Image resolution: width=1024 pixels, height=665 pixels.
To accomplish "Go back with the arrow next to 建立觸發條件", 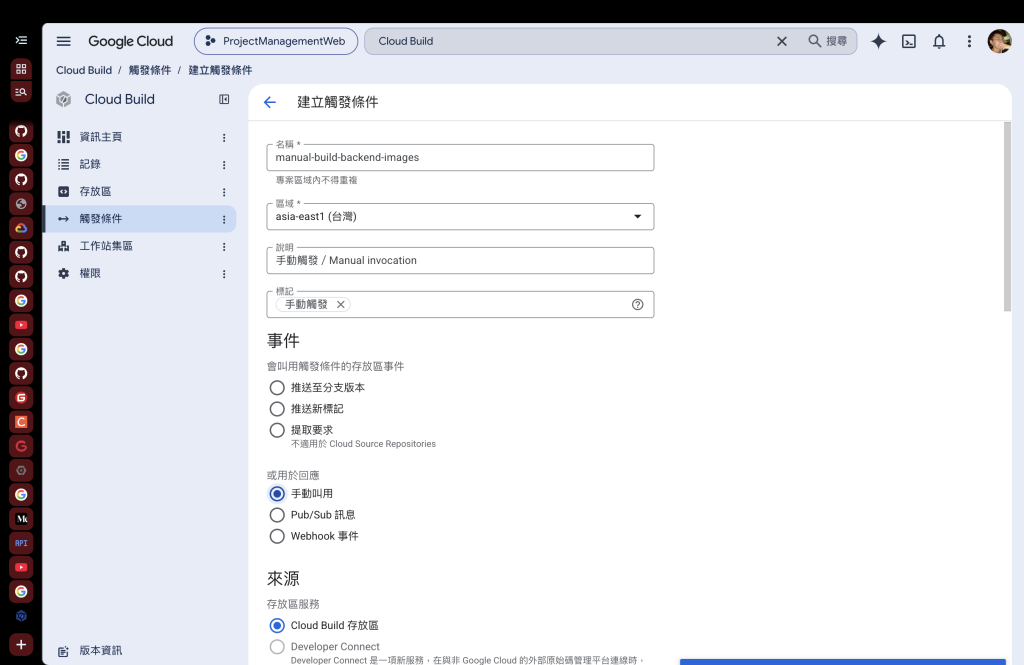I will (270, 102).
